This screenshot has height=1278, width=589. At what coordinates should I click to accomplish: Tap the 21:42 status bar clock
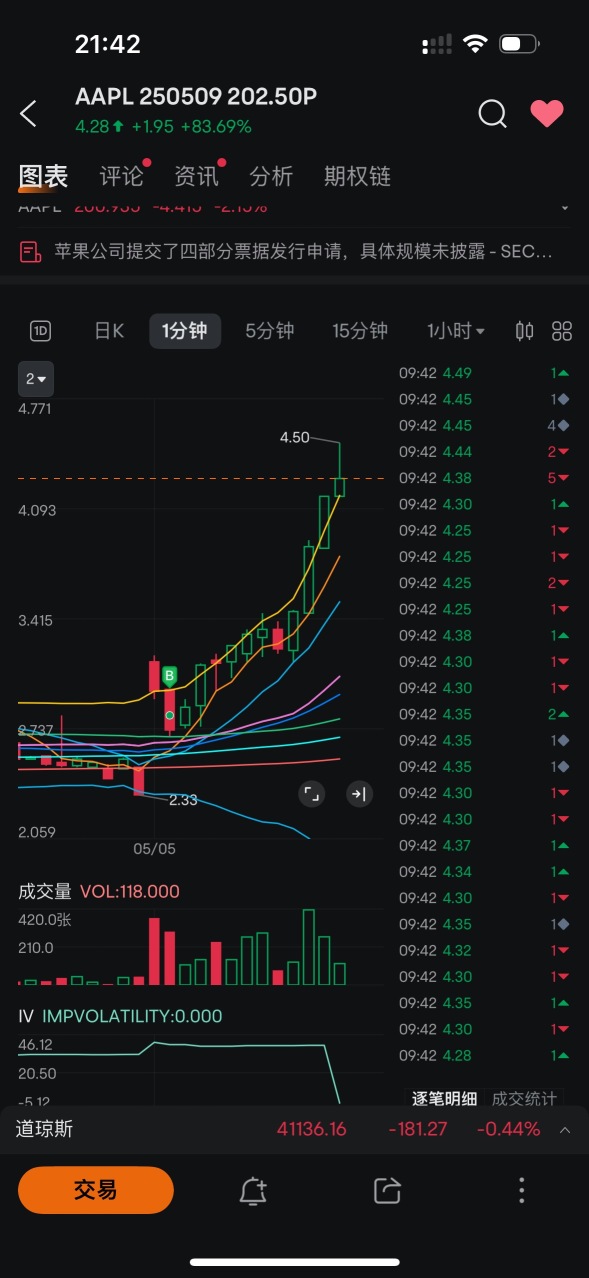108,44
